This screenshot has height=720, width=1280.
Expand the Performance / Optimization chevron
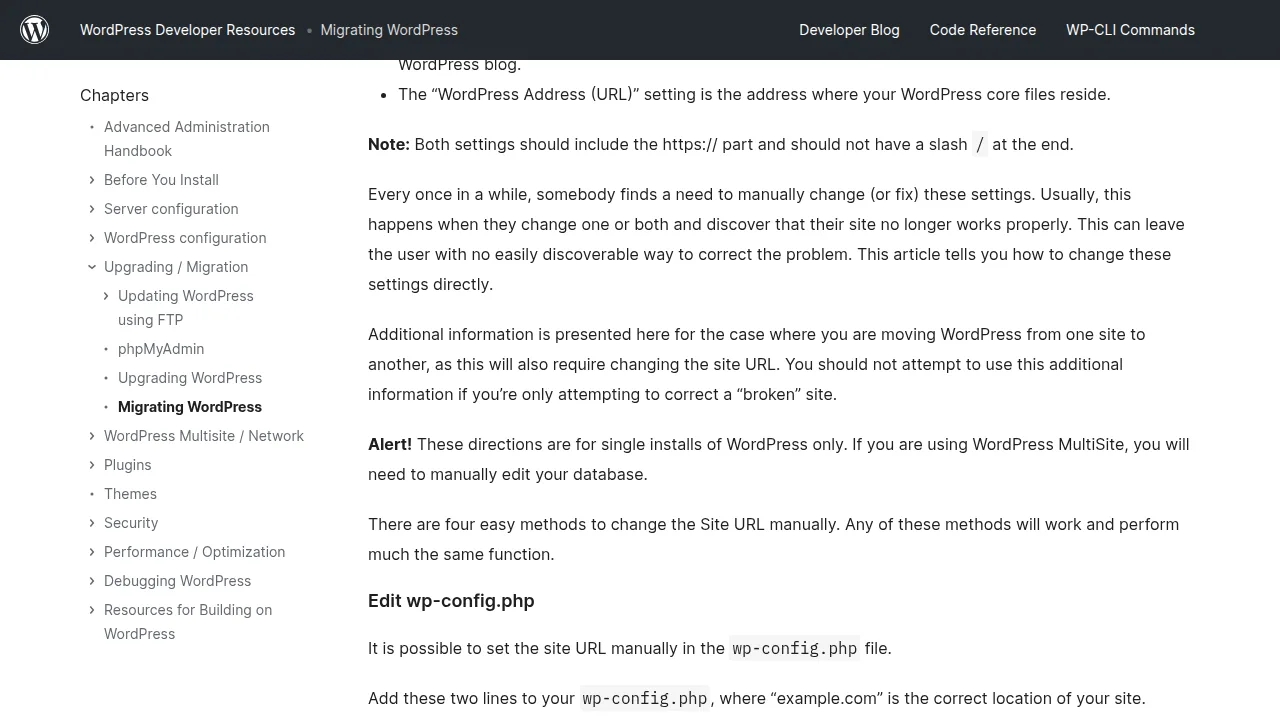coord(92,552)
